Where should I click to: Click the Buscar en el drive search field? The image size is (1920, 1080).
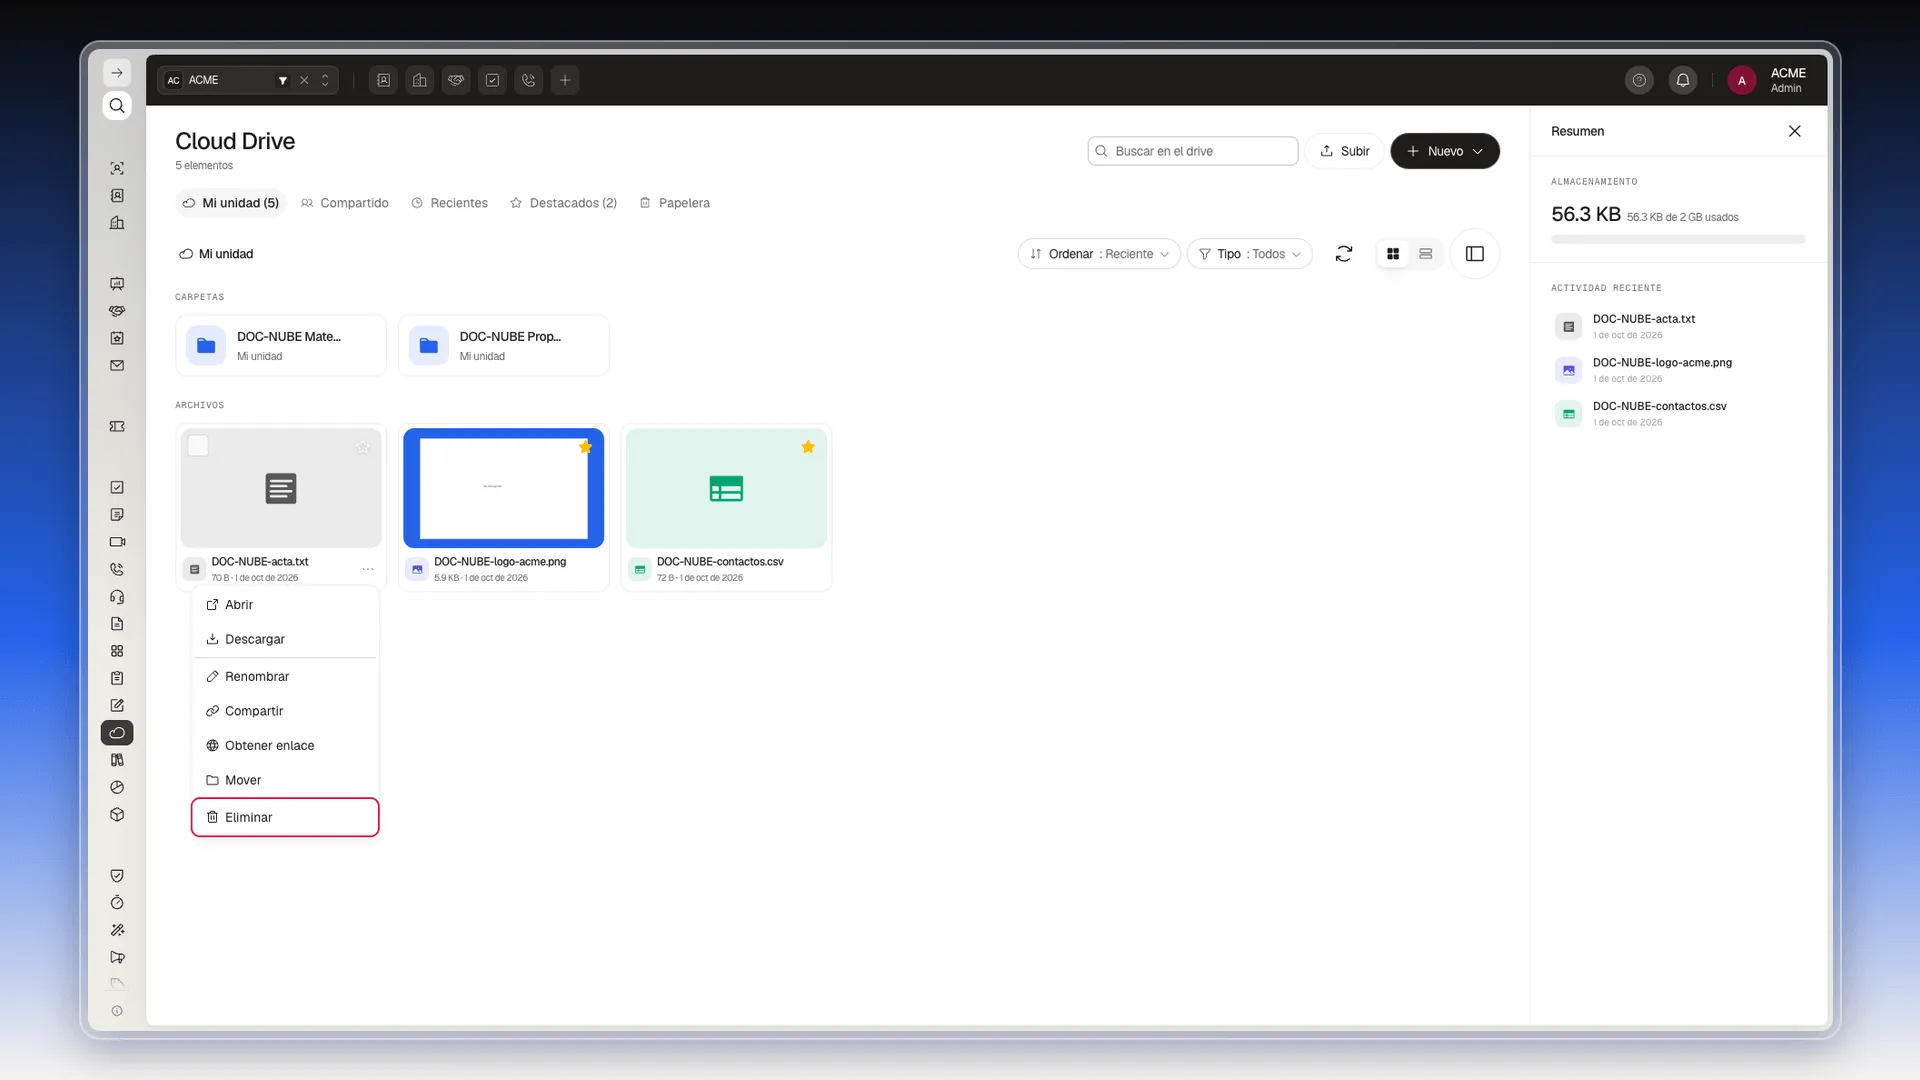1193,151
